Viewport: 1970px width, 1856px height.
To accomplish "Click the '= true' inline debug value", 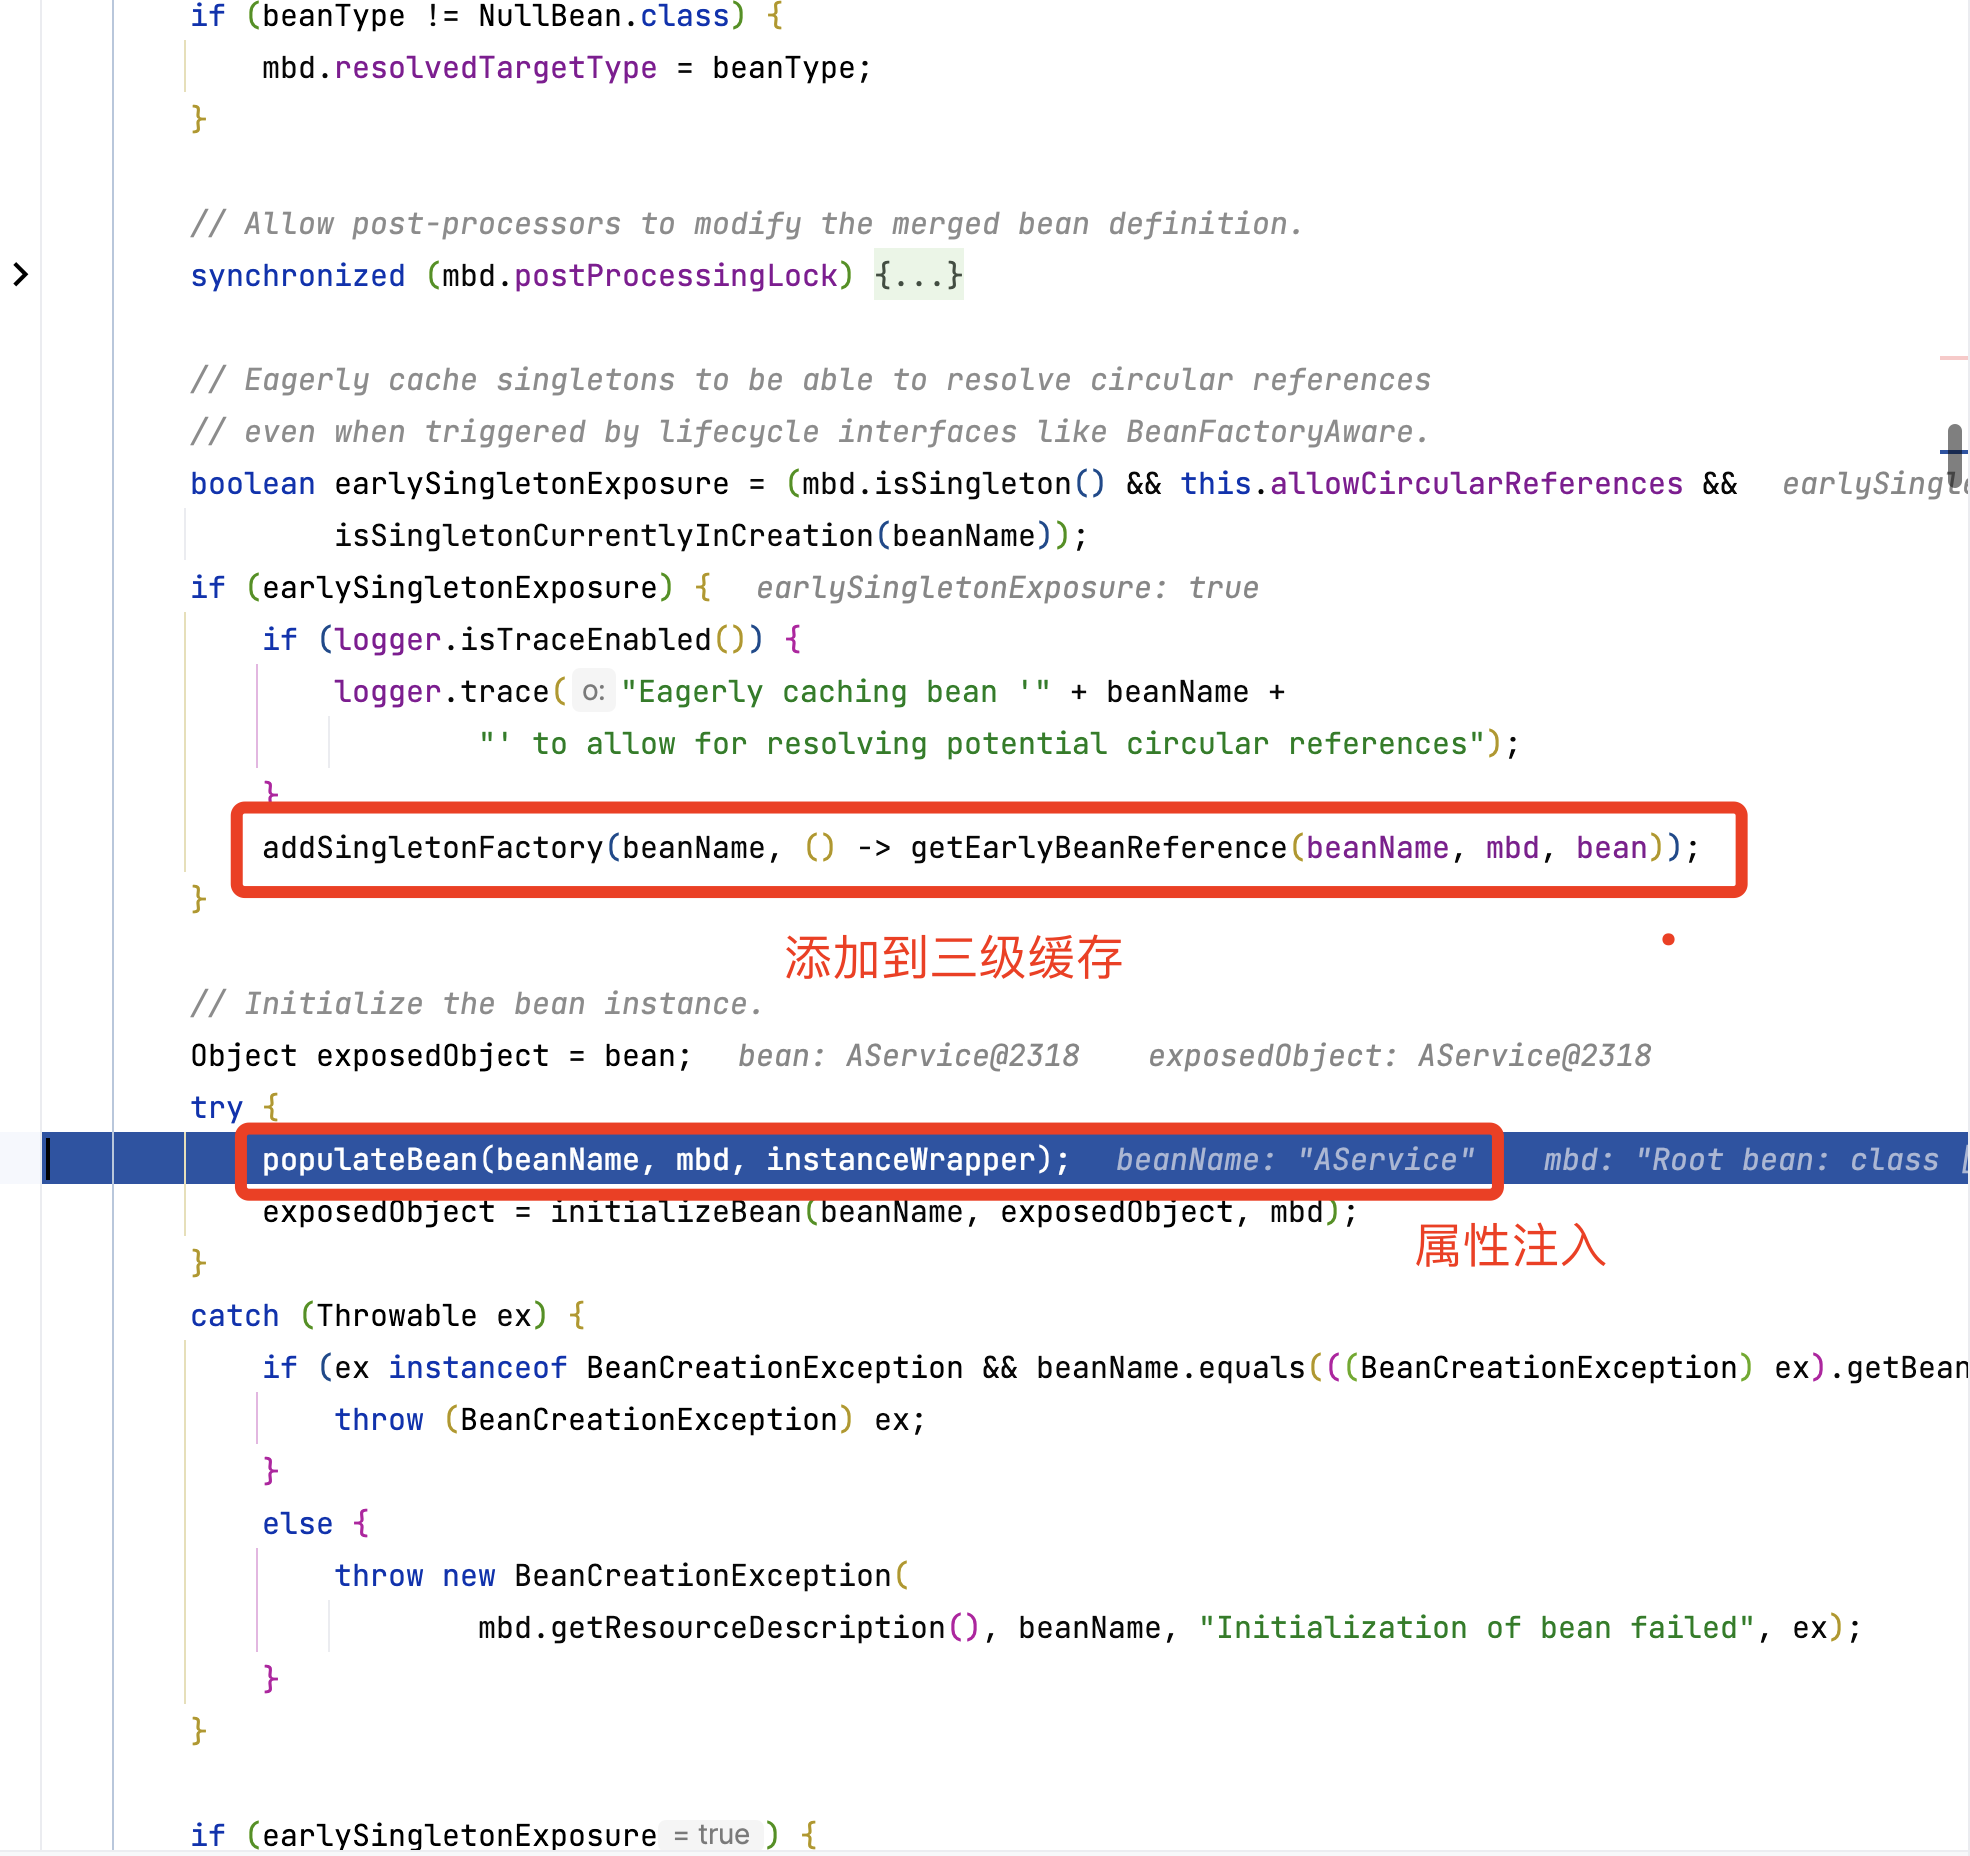I will (711, 1834).
